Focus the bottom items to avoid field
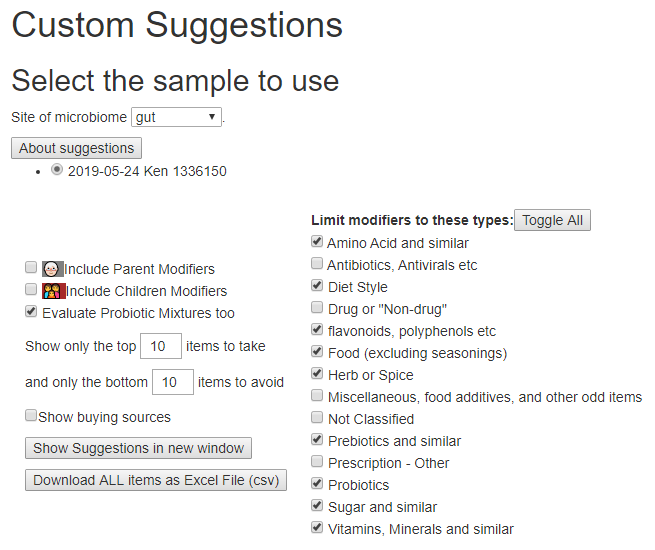This screenshot has width=655, height=550. (x=172, y=382)
